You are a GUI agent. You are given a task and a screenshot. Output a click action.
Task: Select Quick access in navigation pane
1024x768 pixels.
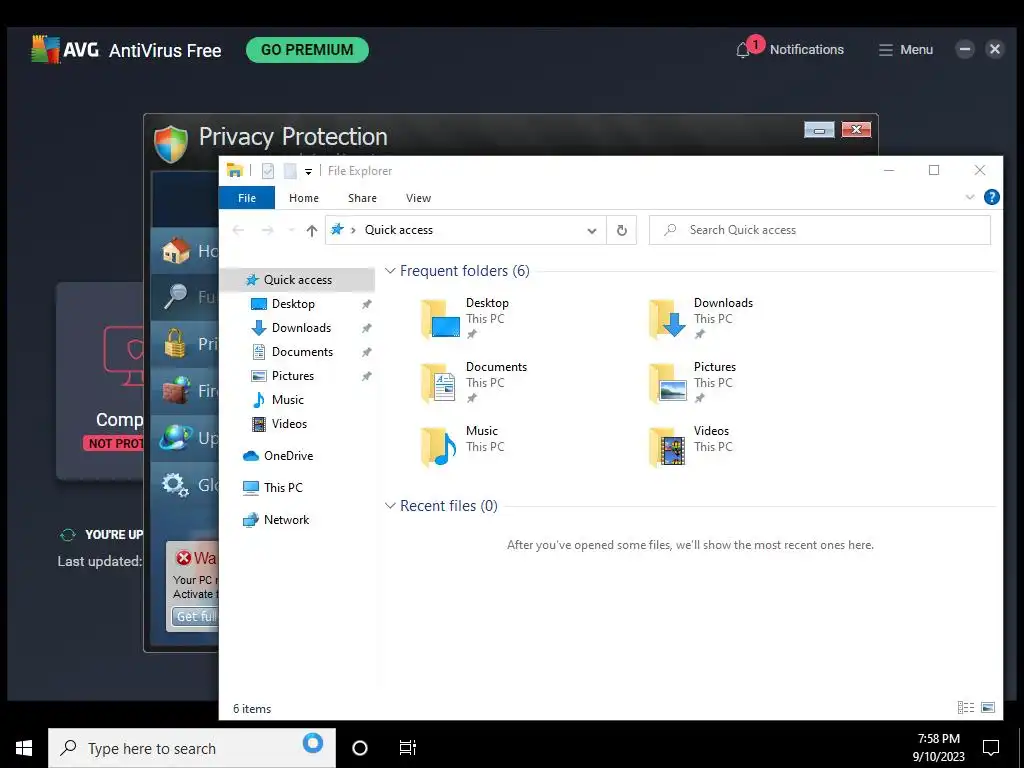(298, 280)
